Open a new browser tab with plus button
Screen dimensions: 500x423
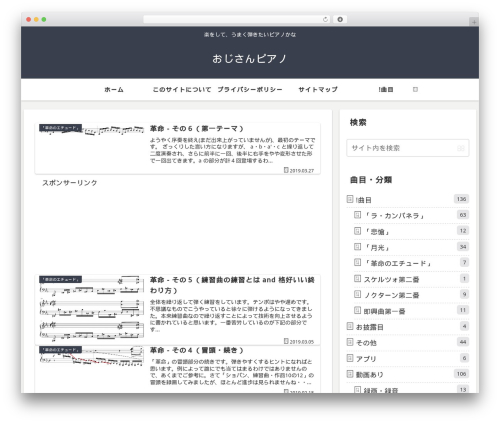(x=474, y=22)
